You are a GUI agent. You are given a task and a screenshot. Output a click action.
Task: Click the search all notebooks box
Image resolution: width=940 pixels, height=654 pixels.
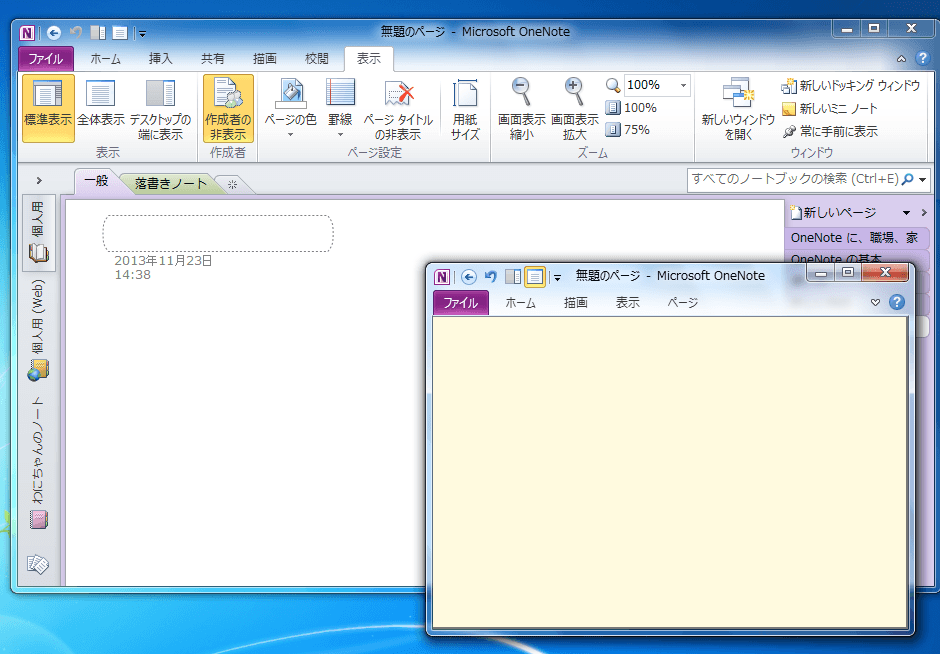pyautogui.click(x=795, y=179)
